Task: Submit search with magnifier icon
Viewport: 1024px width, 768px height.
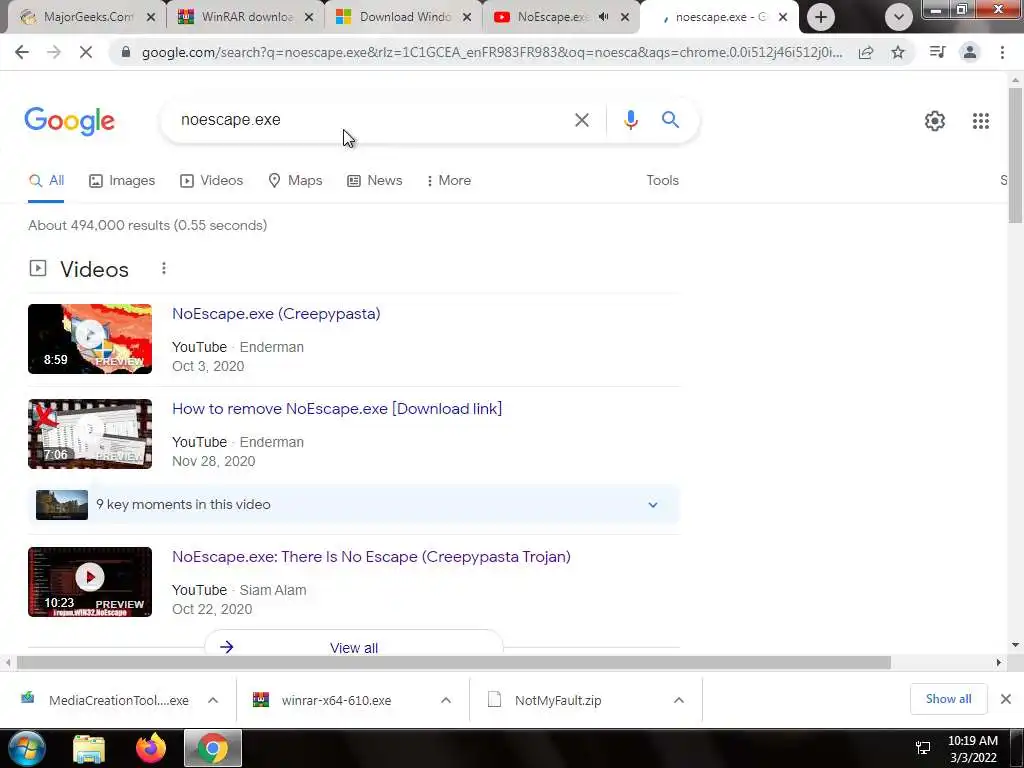Action: [x=670, y=120]
